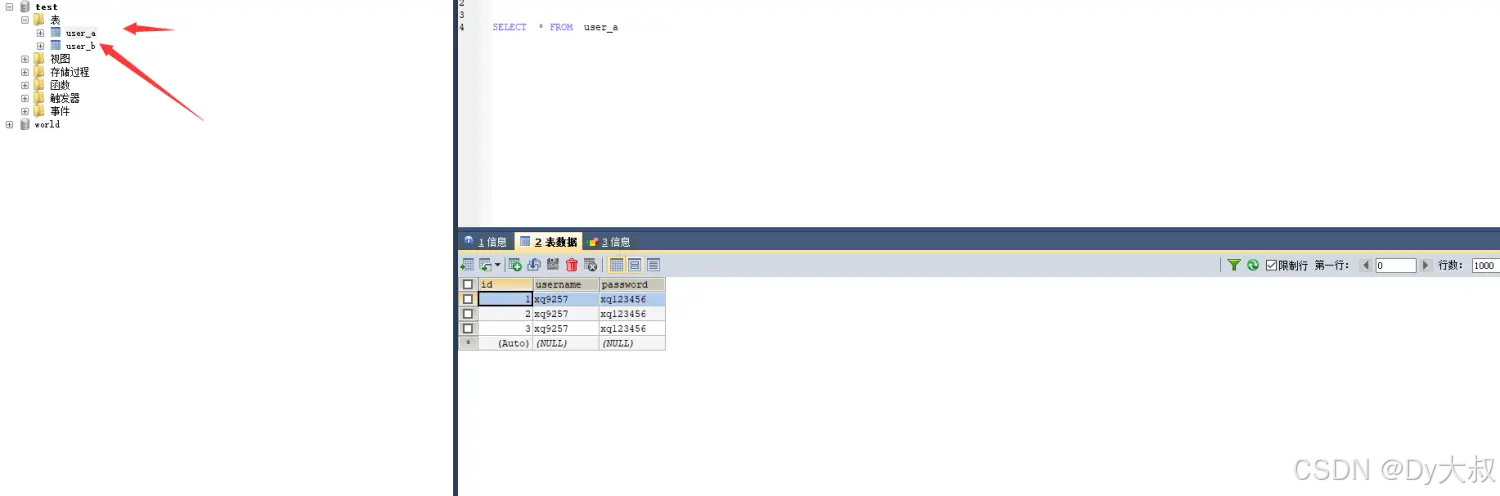This screenshot has height=496, width=1500.
Task: Open the 1 信息 tab
Action: point(485,241)
